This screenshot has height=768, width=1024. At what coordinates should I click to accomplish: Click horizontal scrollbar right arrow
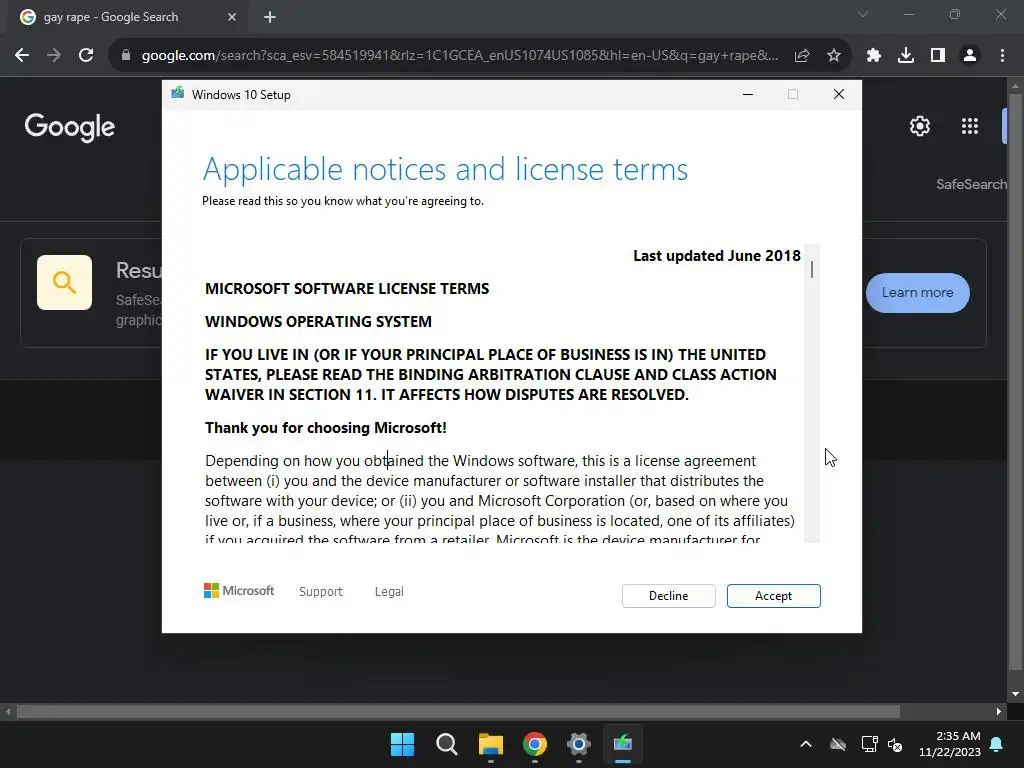click(999, 711)
